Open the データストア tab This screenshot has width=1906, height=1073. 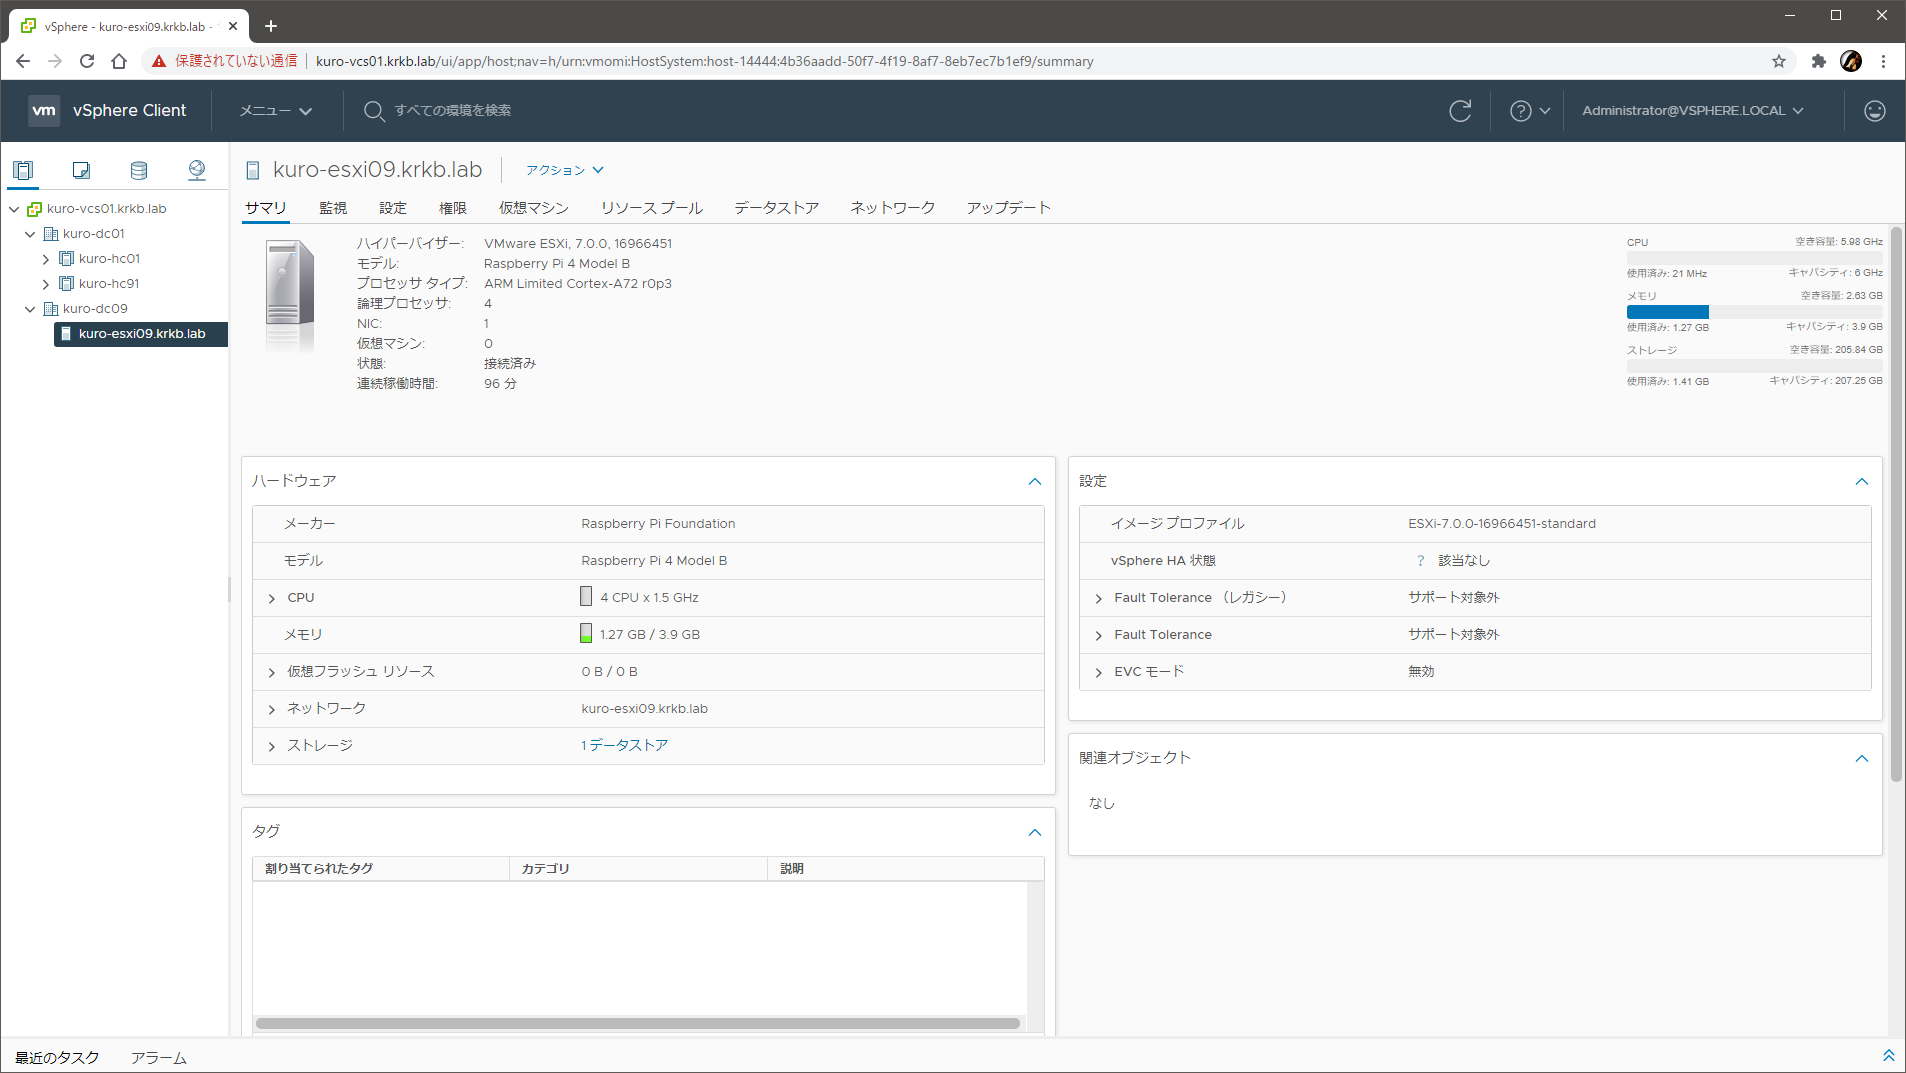pos(776,208)
